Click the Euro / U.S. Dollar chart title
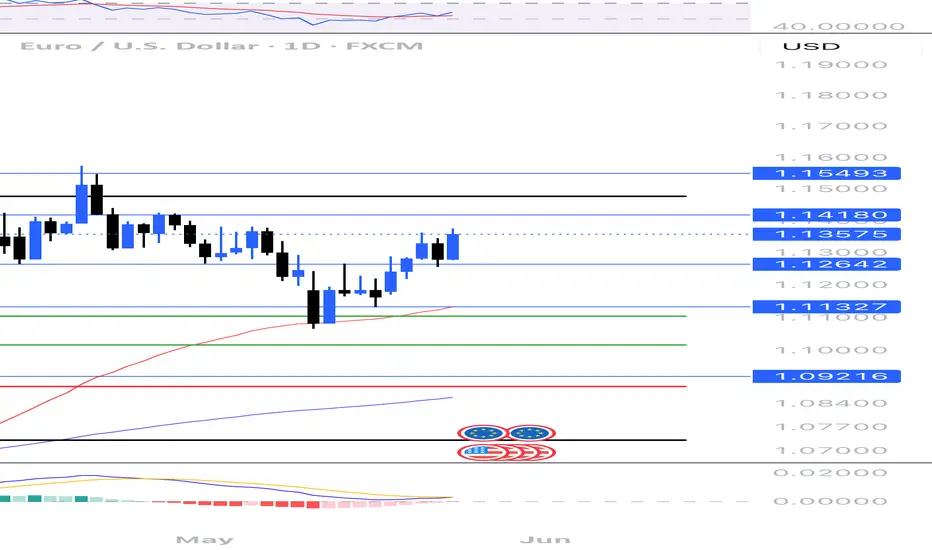Image resolution: width=932 pixels, height=550 pixels. (x=221, y=46)
